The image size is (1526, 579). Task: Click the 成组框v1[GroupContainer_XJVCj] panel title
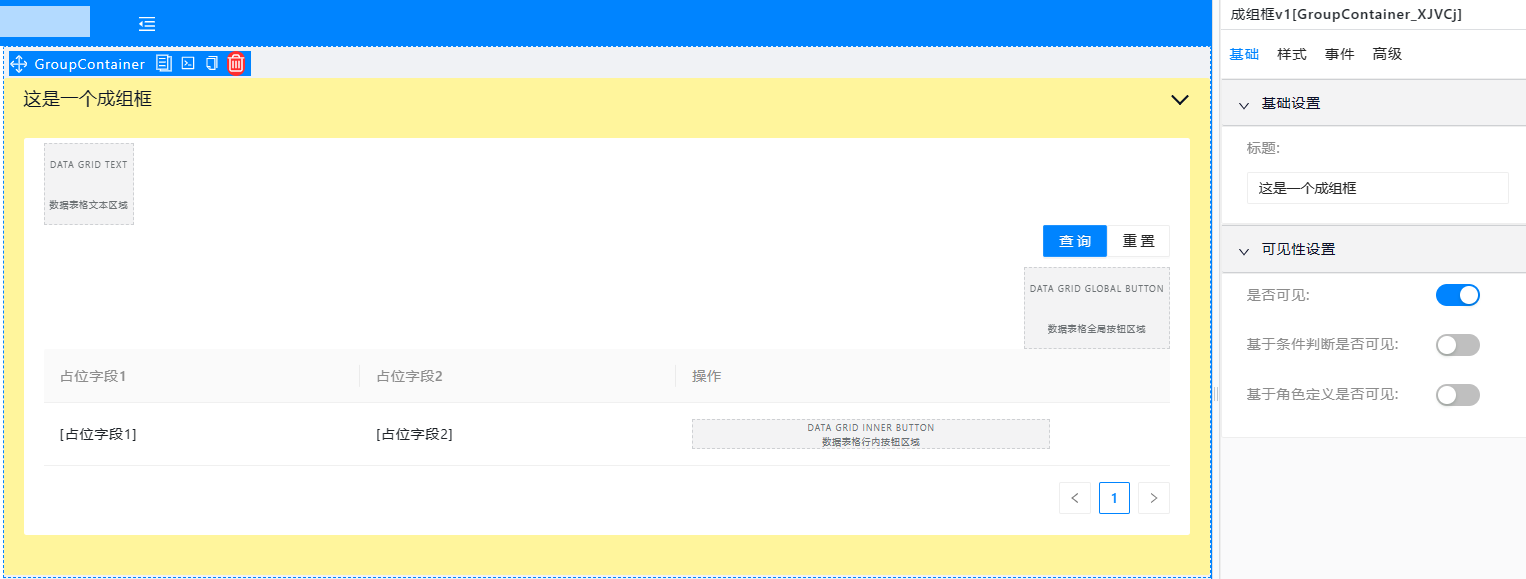click(x=1346, y=14)
